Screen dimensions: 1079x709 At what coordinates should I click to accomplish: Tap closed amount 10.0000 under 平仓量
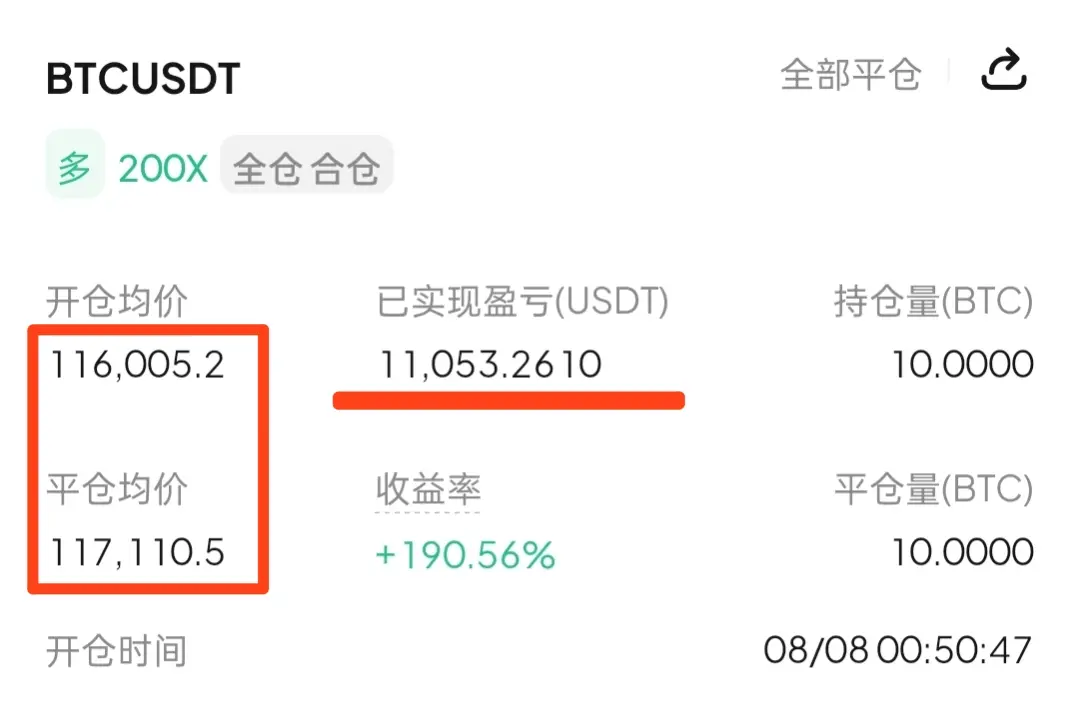962,553
